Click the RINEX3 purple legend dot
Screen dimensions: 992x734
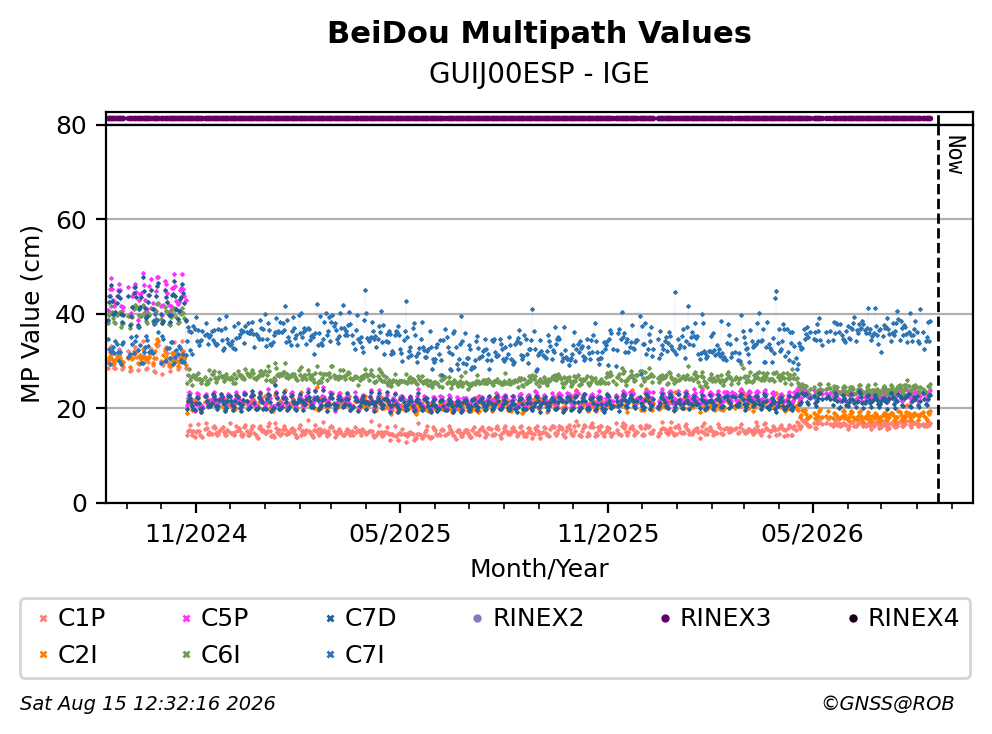(665, 618)
